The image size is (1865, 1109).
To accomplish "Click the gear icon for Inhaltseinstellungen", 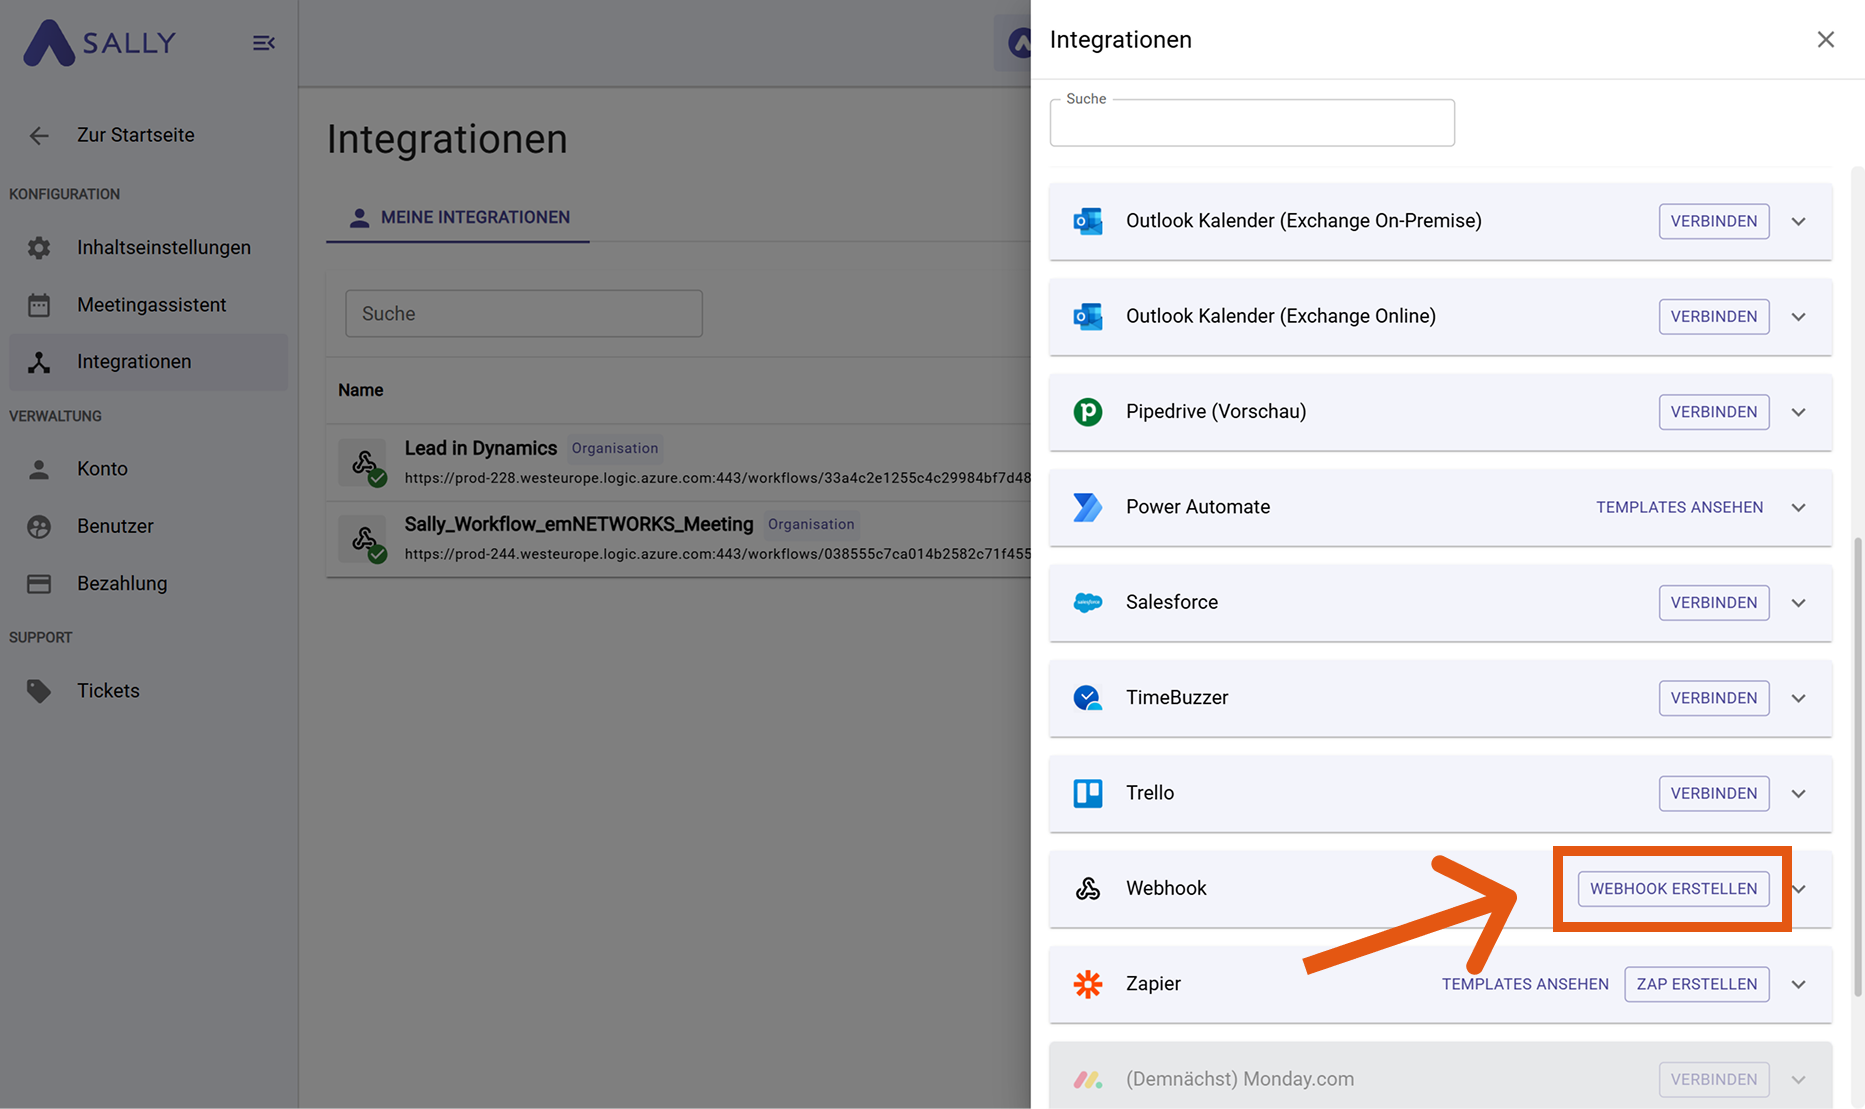I will [39, 248].
